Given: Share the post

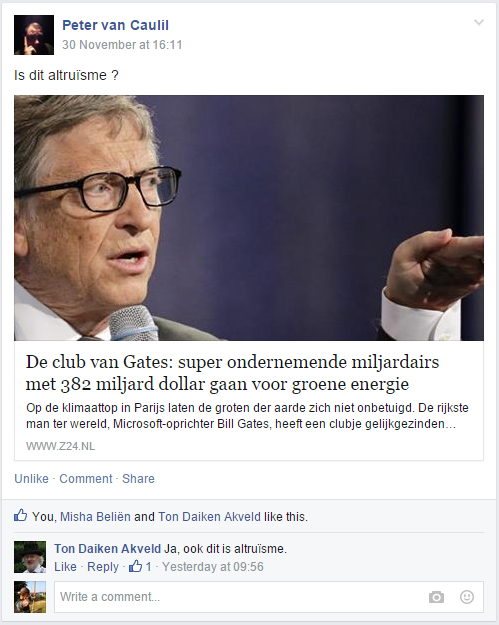Looking at the screenshot, I should 138,478.
